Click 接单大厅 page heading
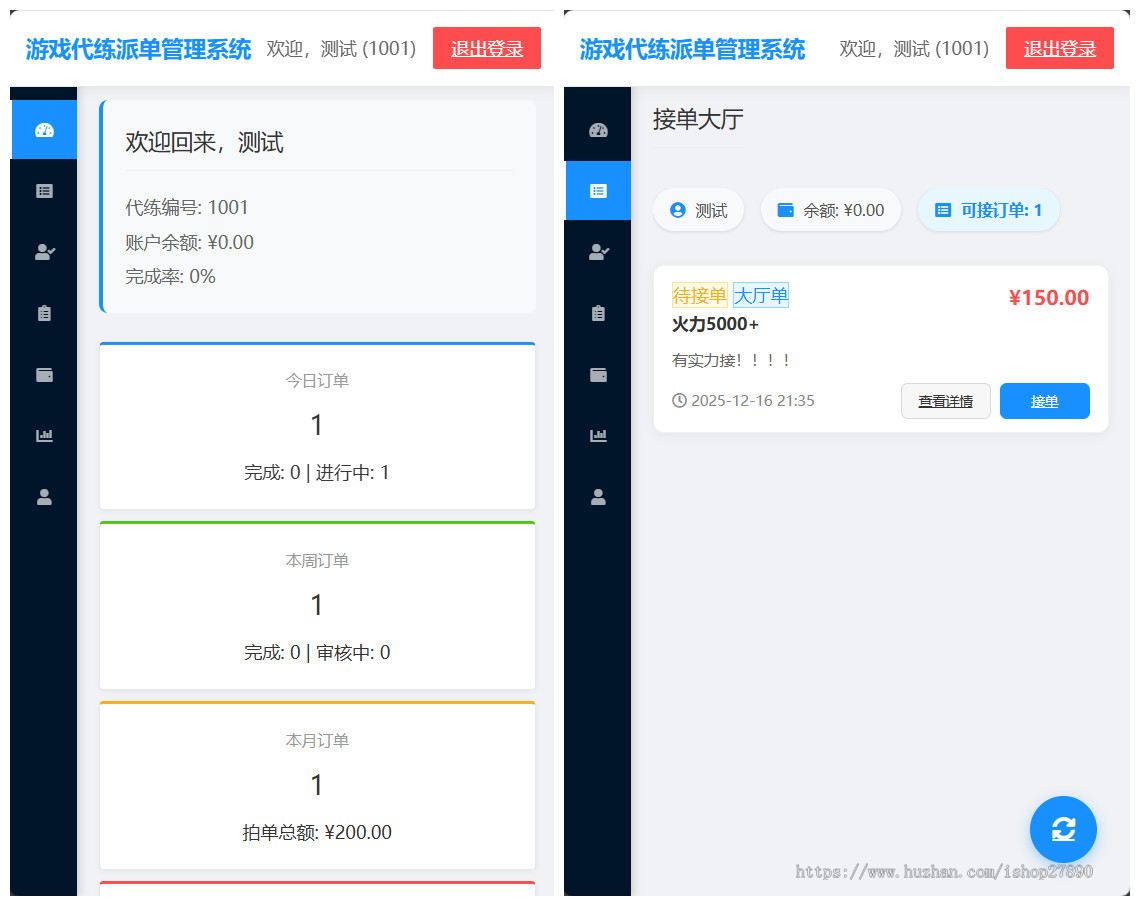The width and height of the screenshot is (1140, 906). (x=698, y=119)
